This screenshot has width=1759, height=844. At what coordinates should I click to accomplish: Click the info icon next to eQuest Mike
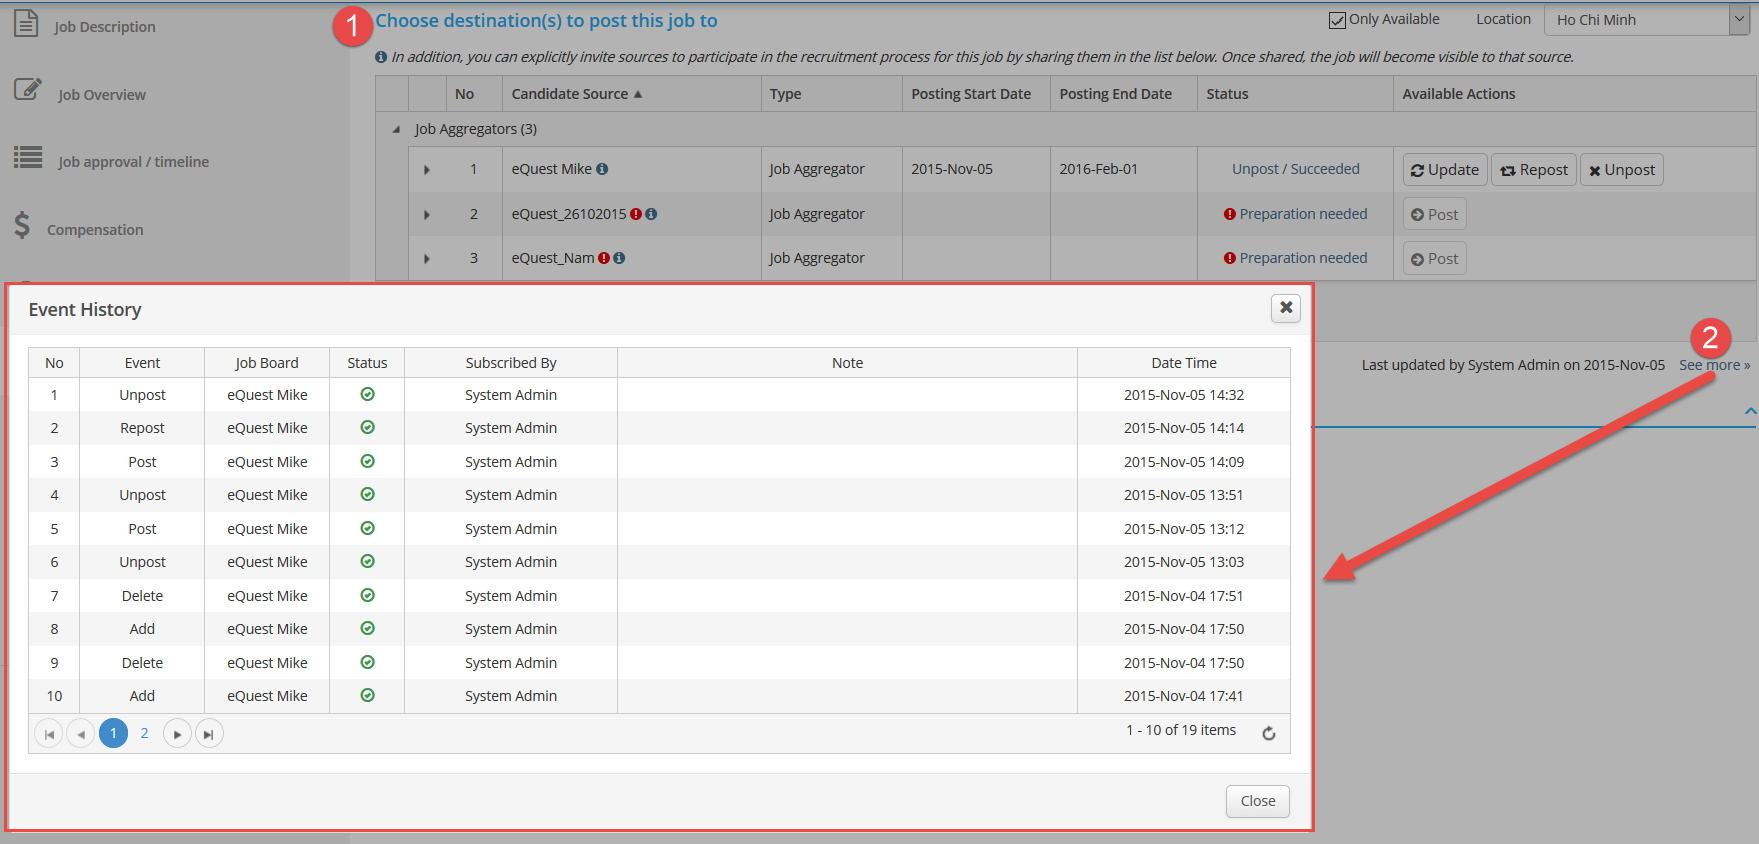click(602, 169)
